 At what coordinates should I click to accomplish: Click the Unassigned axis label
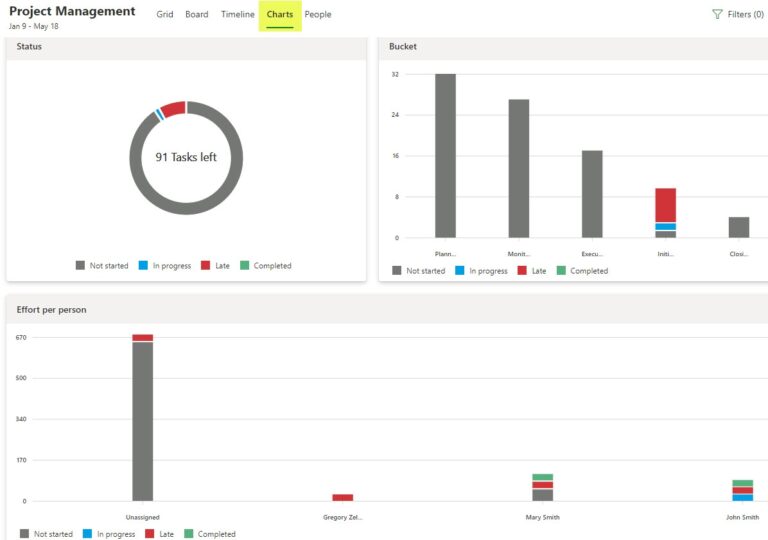[x=143, y=517]
